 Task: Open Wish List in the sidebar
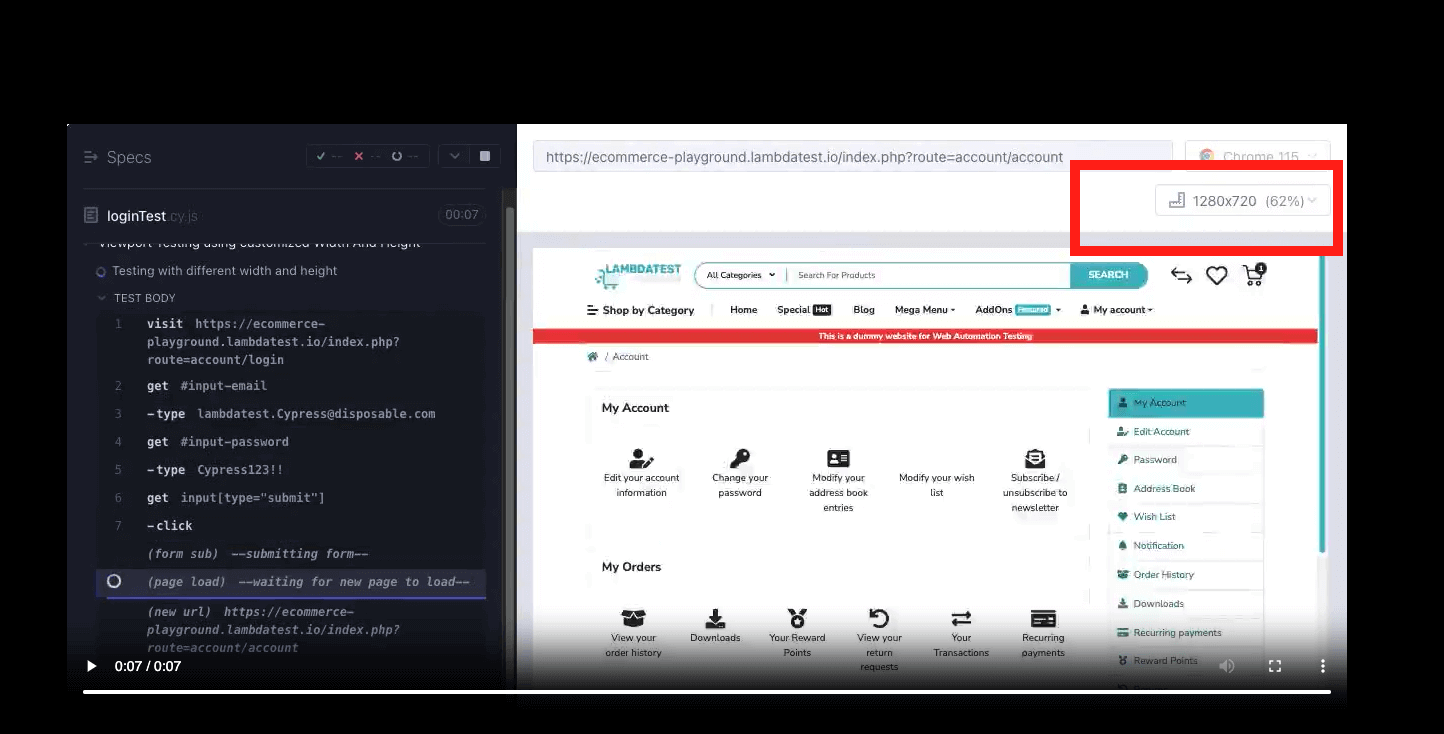point(1186,517)
